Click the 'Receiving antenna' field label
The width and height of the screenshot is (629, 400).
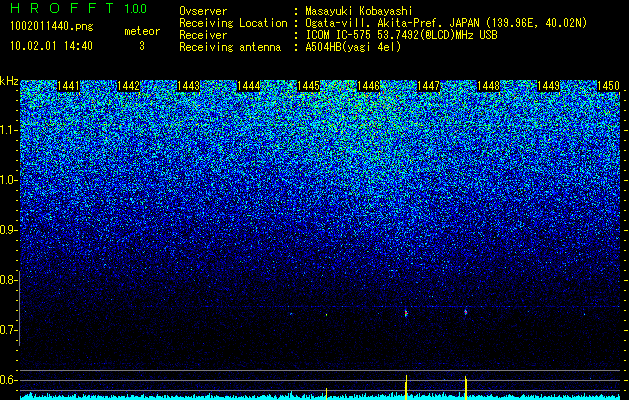230,47
